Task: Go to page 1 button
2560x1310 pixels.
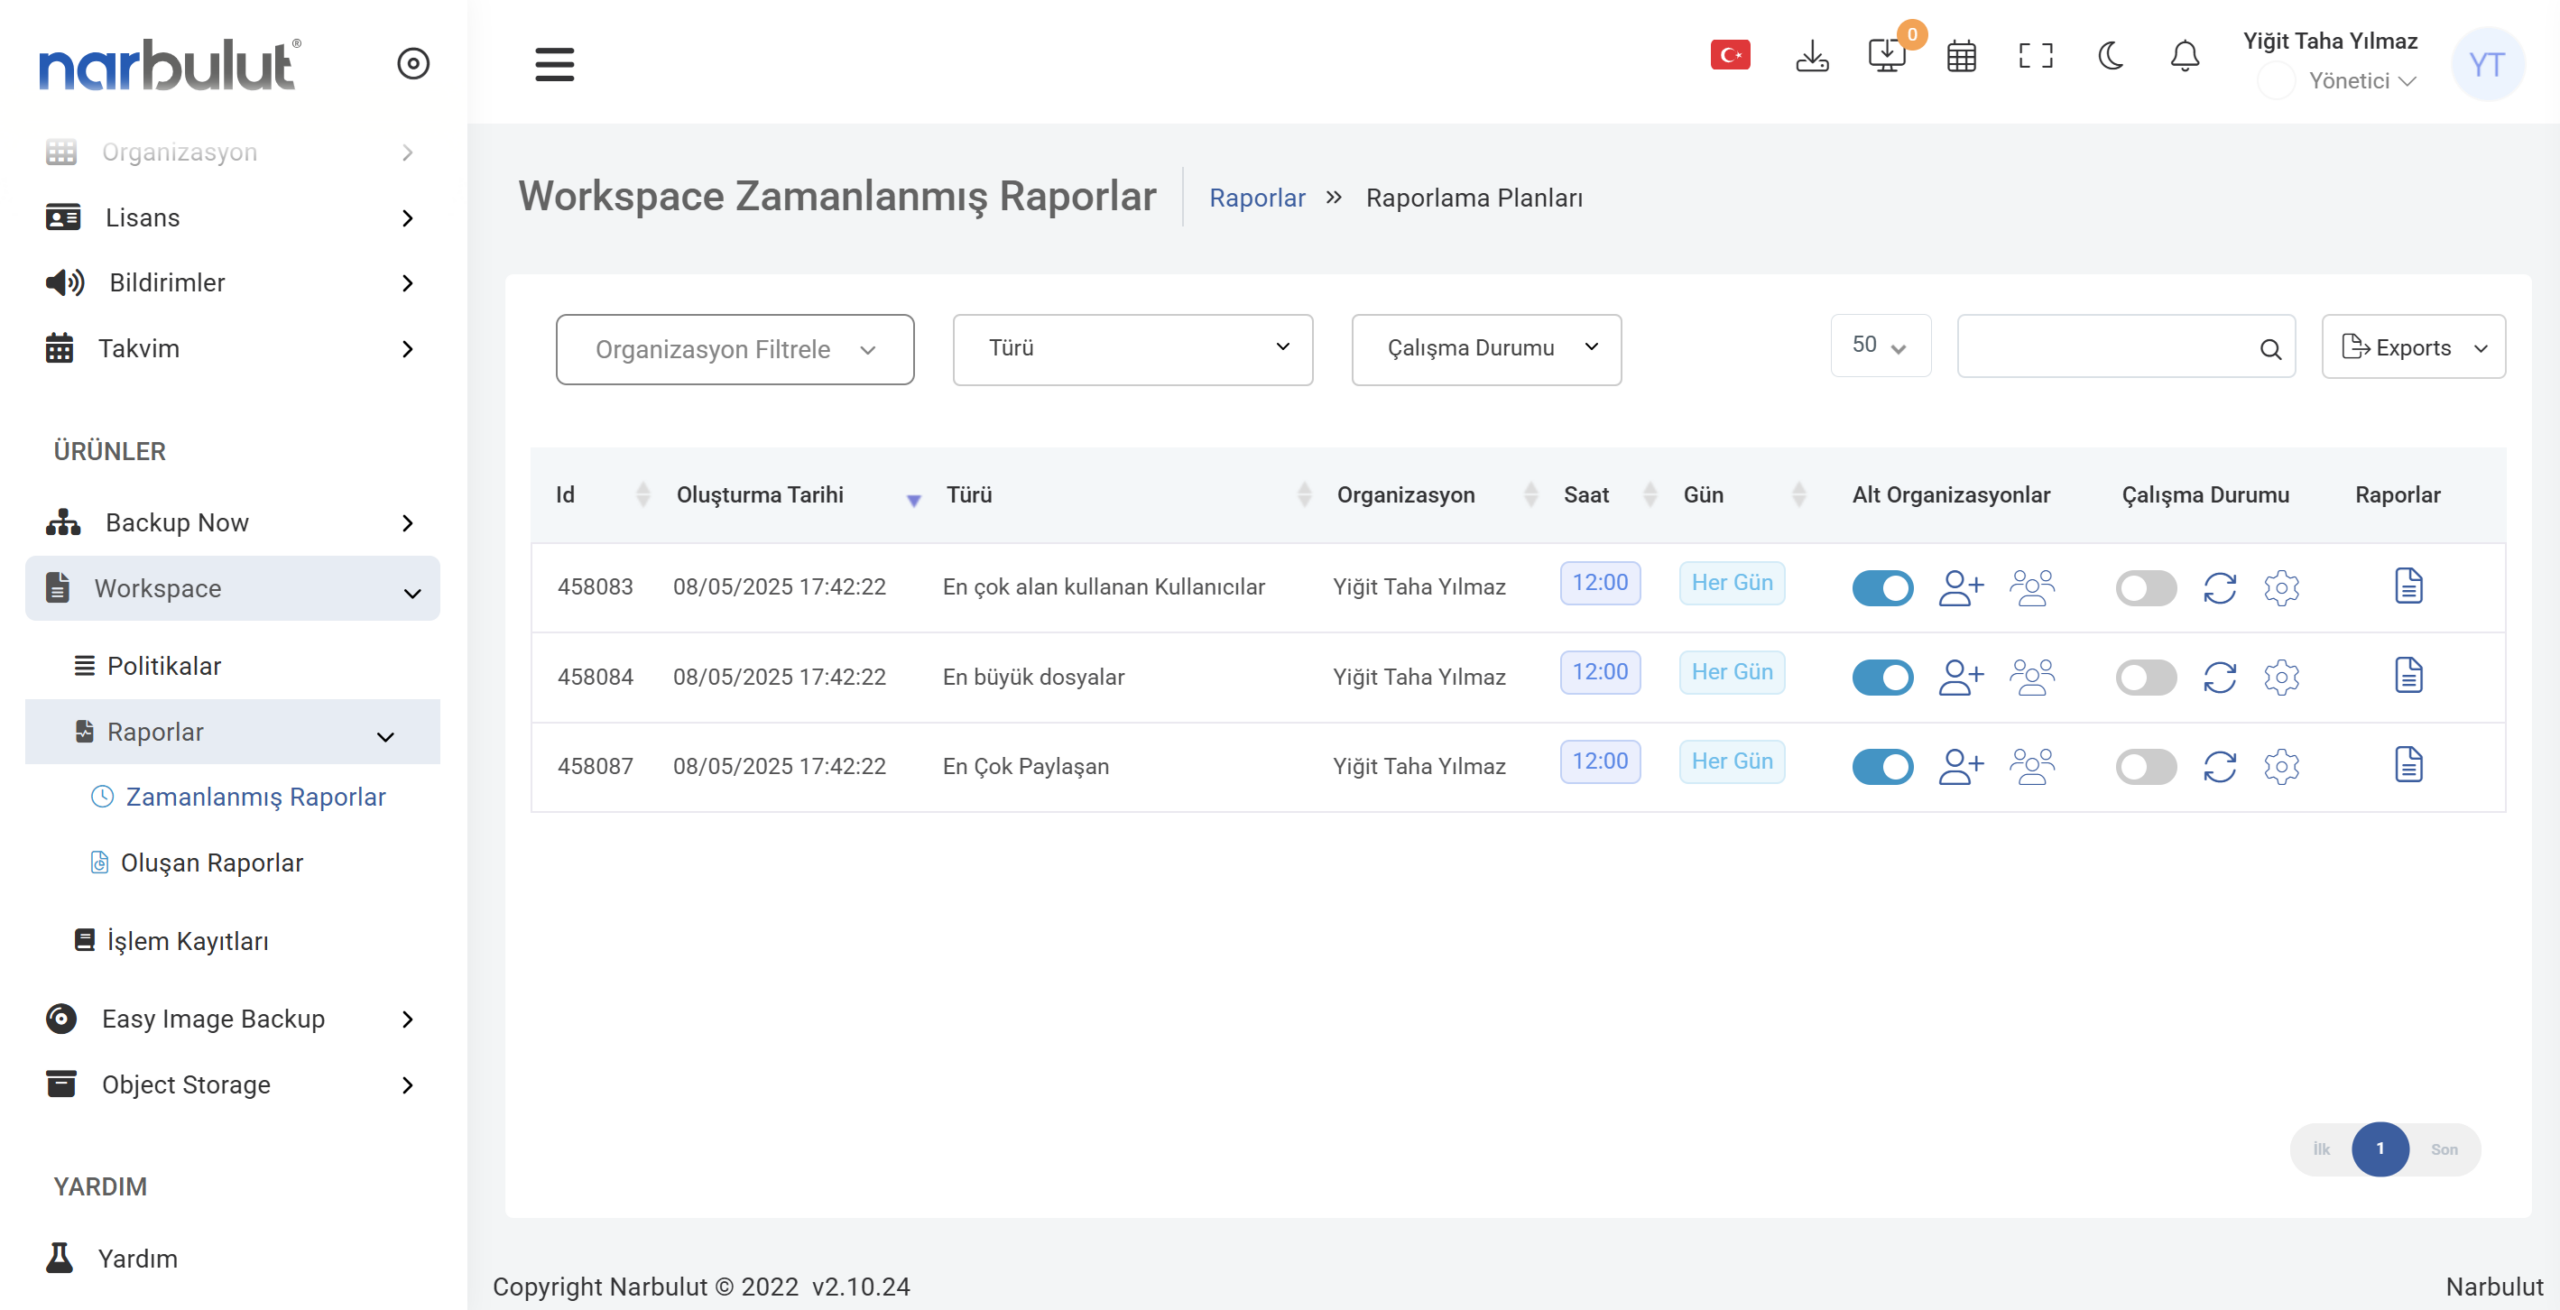Action: tap(2380, 1149)
